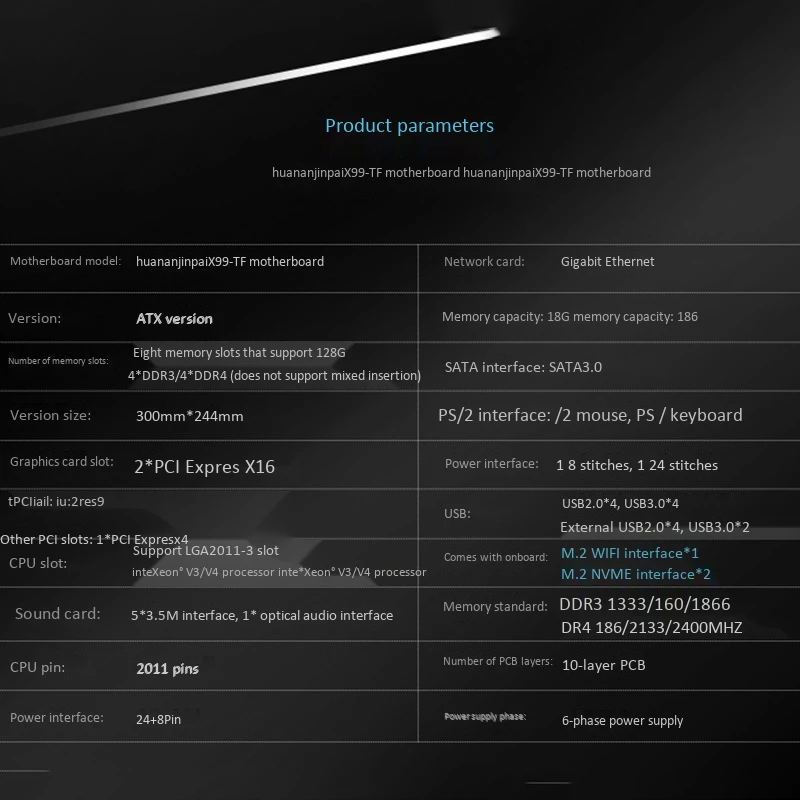Click the "6-phase power supply" value
Screen dimensions: 800x800
pyautogui.click(x=622, y=721)
